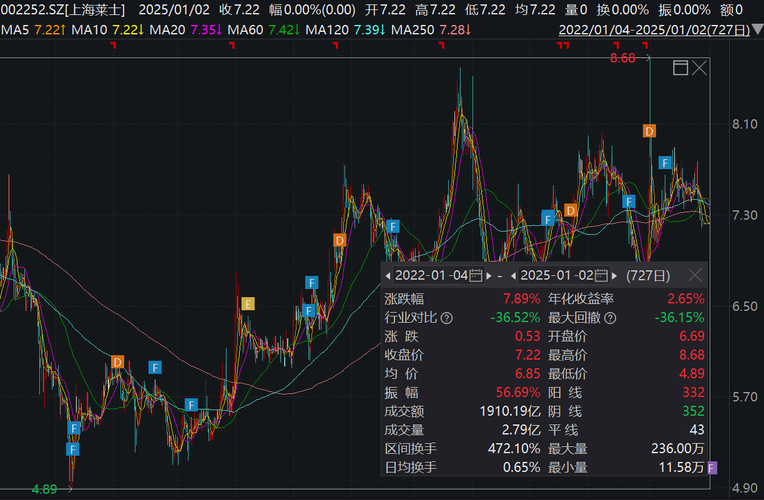This screenshot has width=764, height=500.
Task: Click the red flag marker above the 8.68 label
Action: pyautogui.click(x=616, y=45)
